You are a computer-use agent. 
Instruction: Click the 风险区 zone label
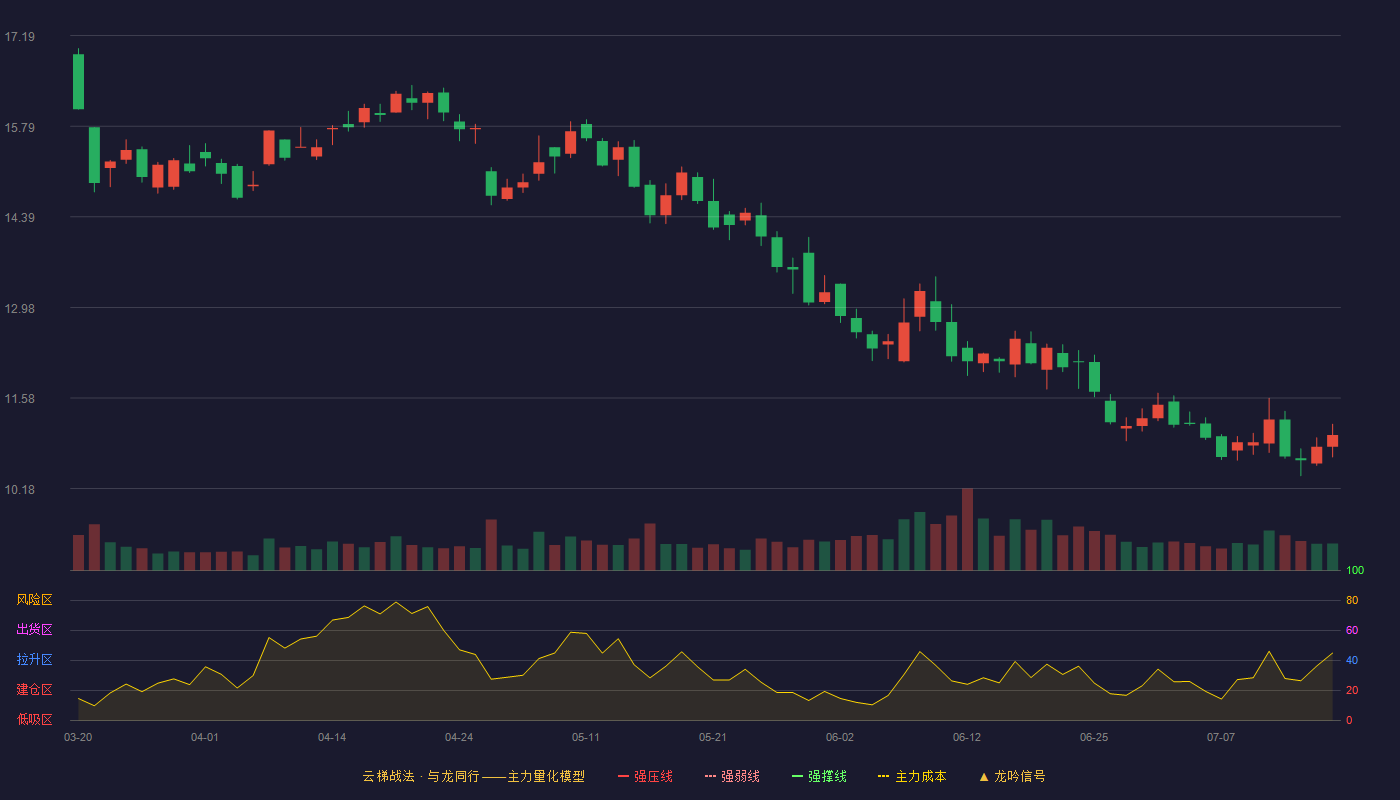(34, 600)
